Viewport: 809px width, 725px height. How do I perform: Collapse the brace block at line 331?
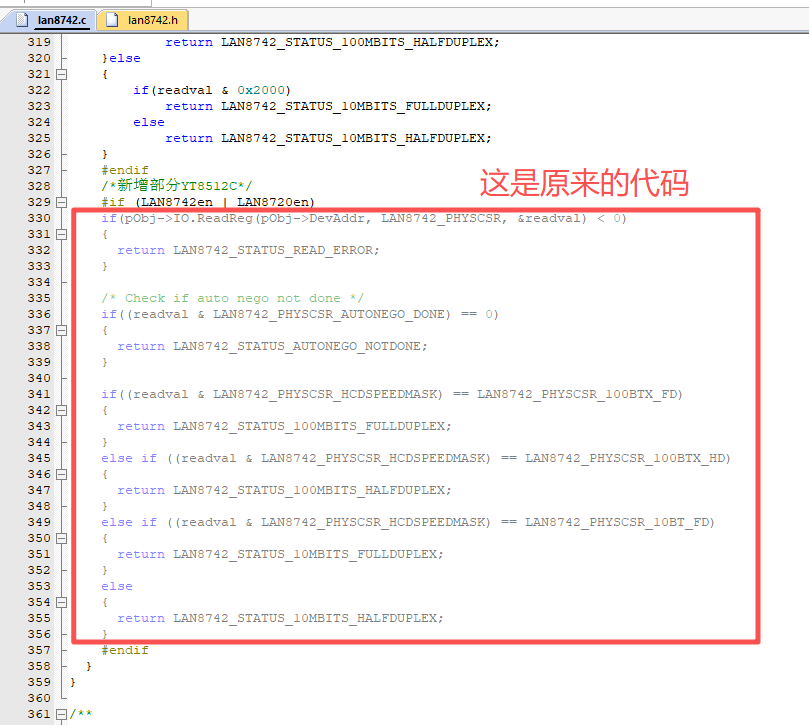(61, 234)
